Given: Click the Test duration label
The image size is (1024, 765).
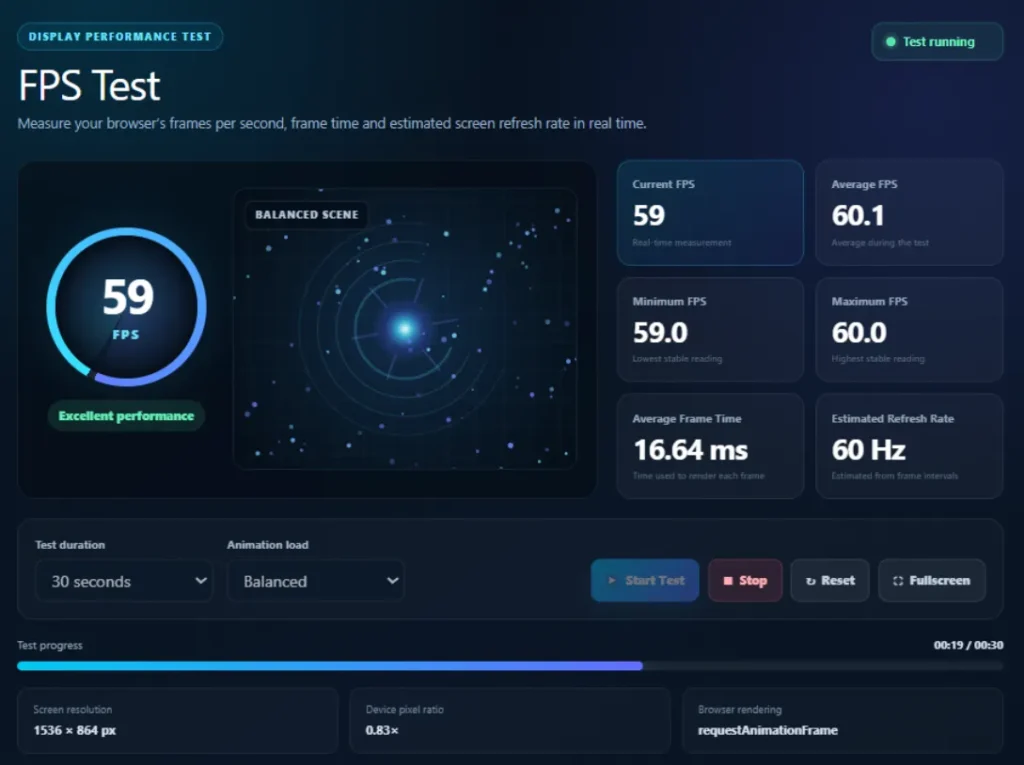Looking at the screenshot, I should click(70, 545).
